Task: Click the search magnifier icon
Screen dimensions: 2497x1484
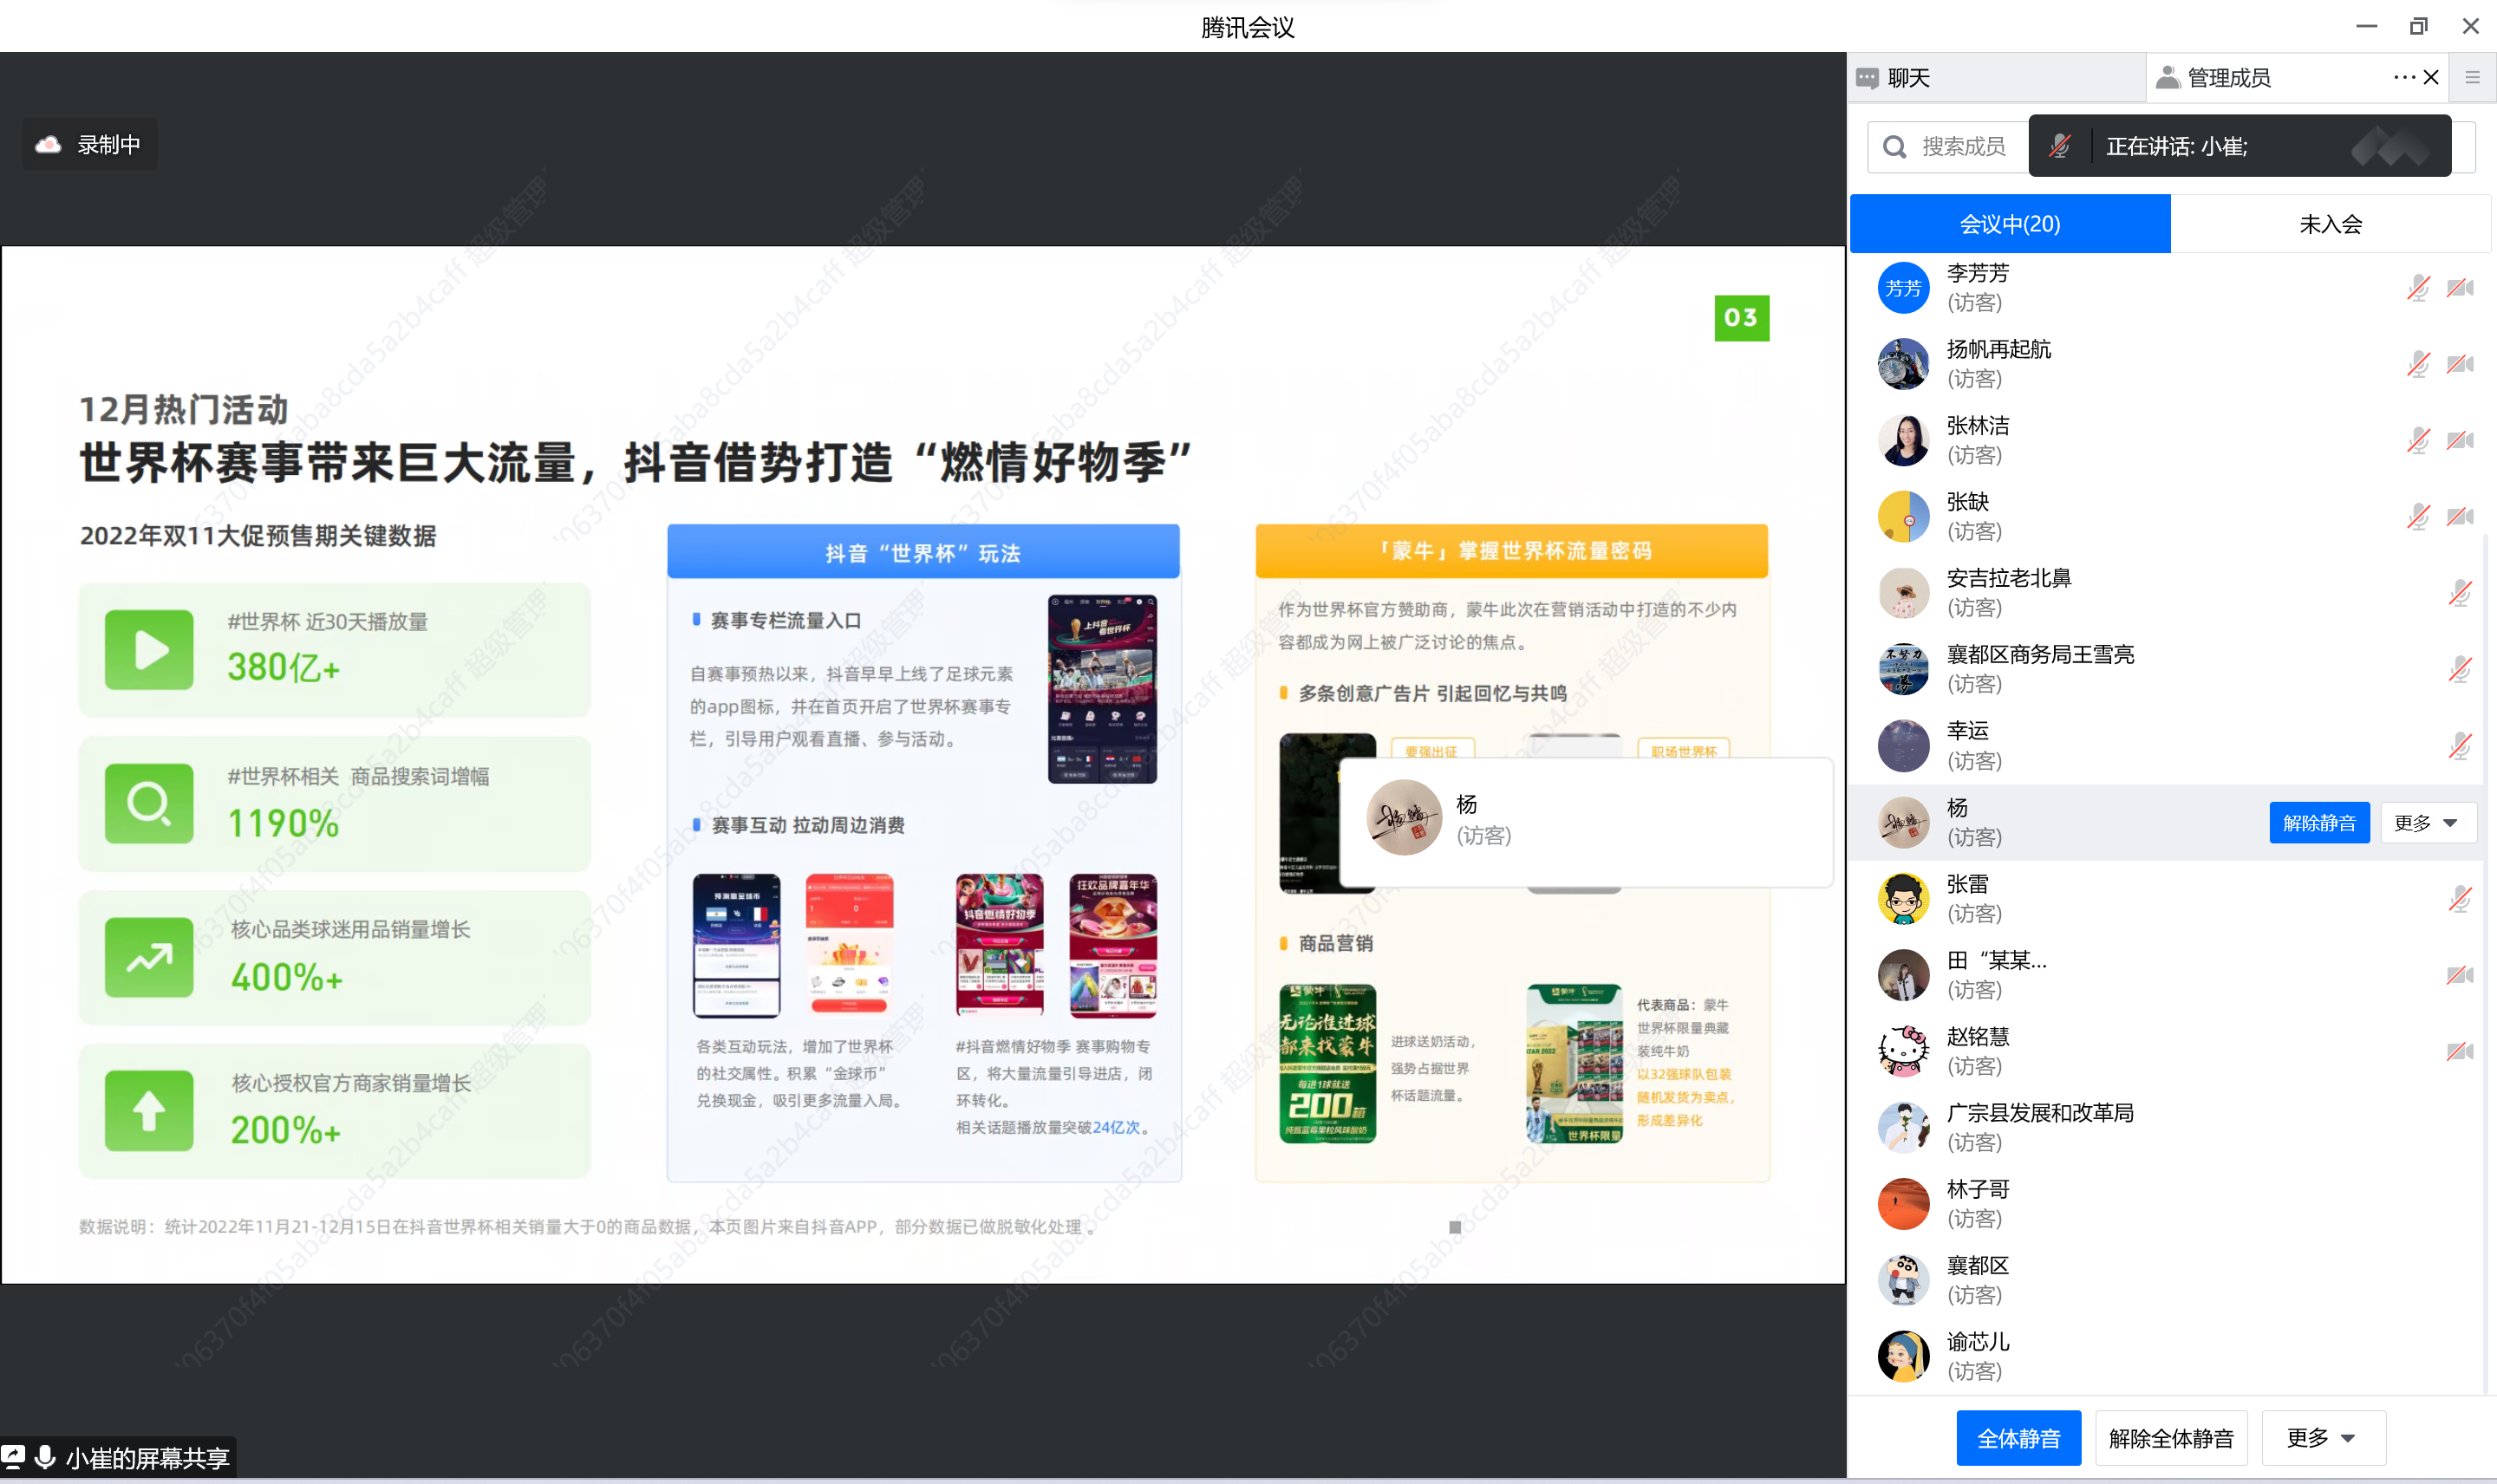Action: pos(1894,147)
